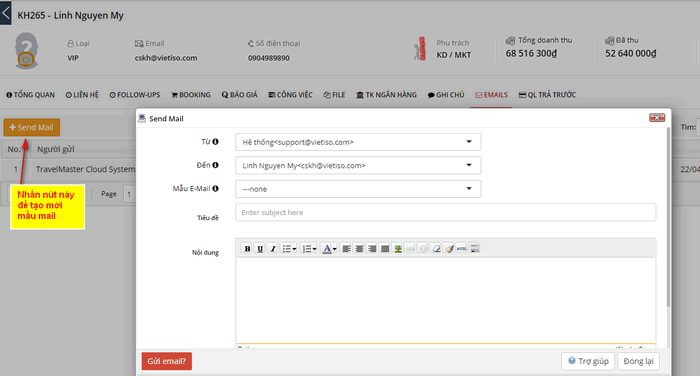Click phone number 0904989890

click(269, 58)
